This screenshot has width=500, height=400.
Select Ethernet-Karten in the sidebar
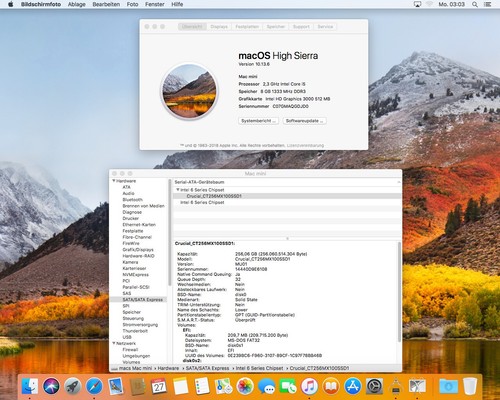139,225
